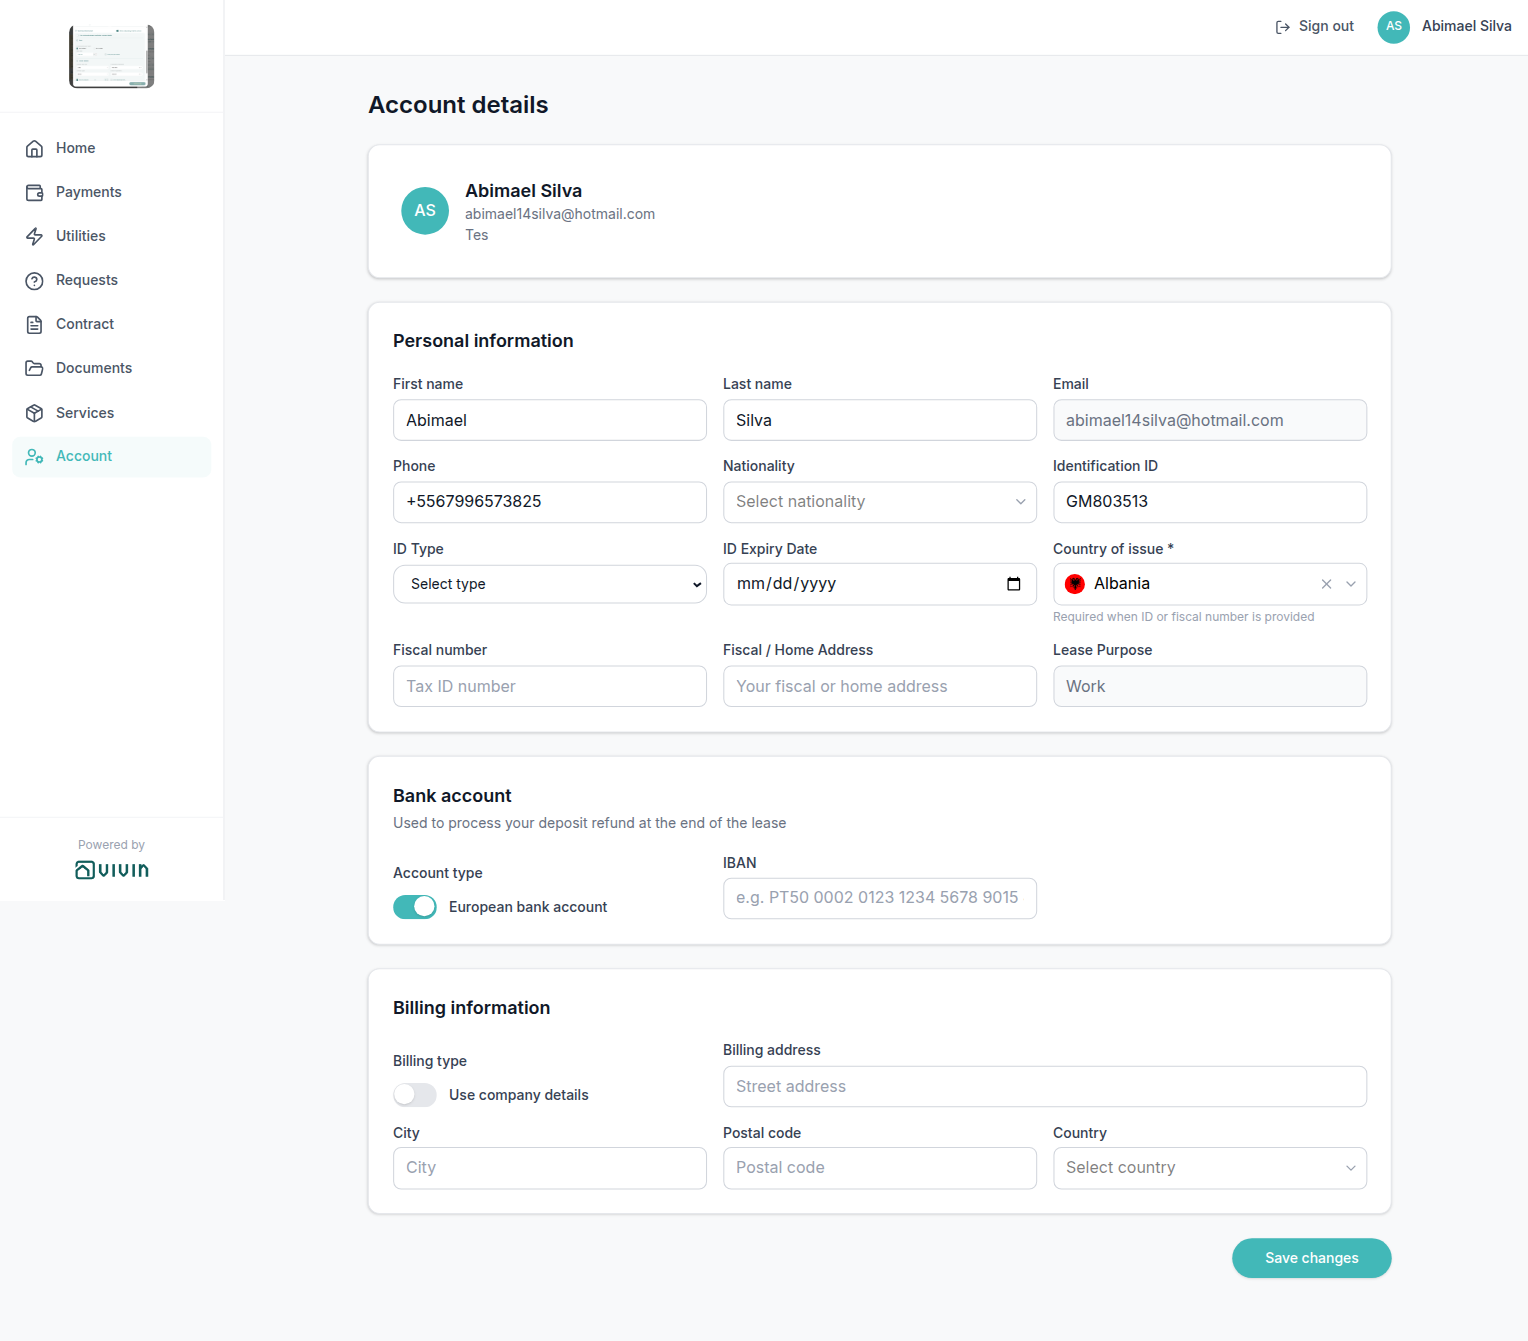
Task: Open Services menu item
Action: coord(112,413)
